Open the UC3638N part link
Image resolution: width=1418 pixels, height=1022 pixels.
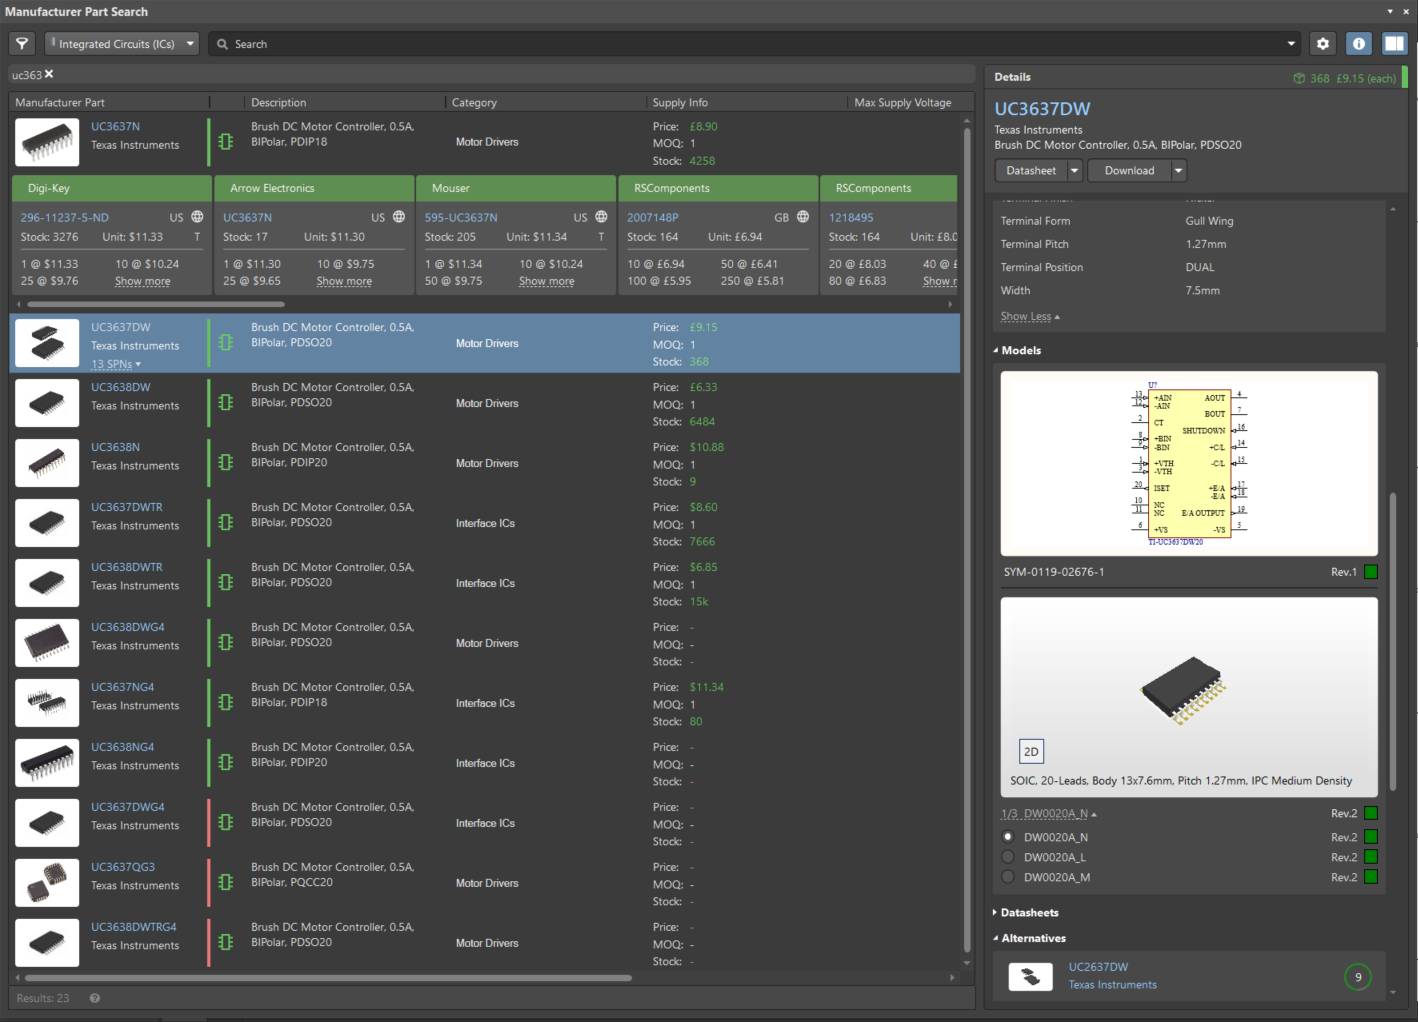click(x=115, y=447)
